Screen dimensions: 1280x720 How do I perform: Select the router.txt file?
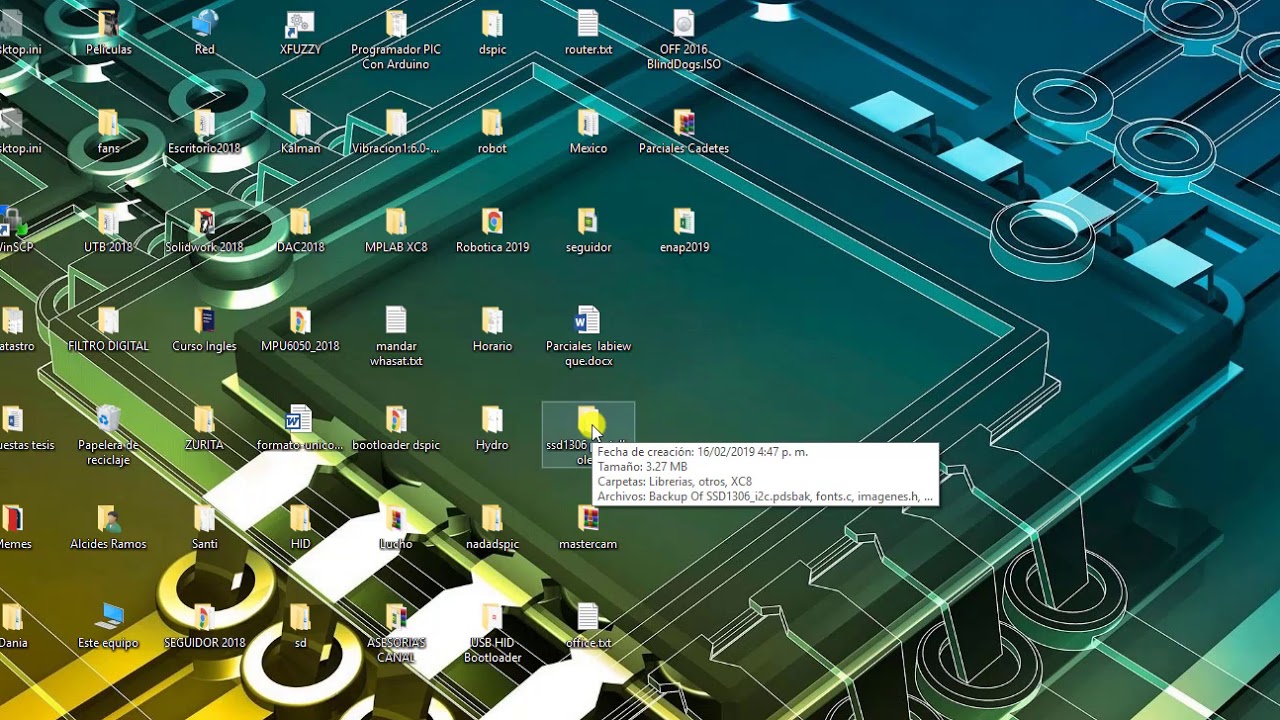(x=588, y=24)
